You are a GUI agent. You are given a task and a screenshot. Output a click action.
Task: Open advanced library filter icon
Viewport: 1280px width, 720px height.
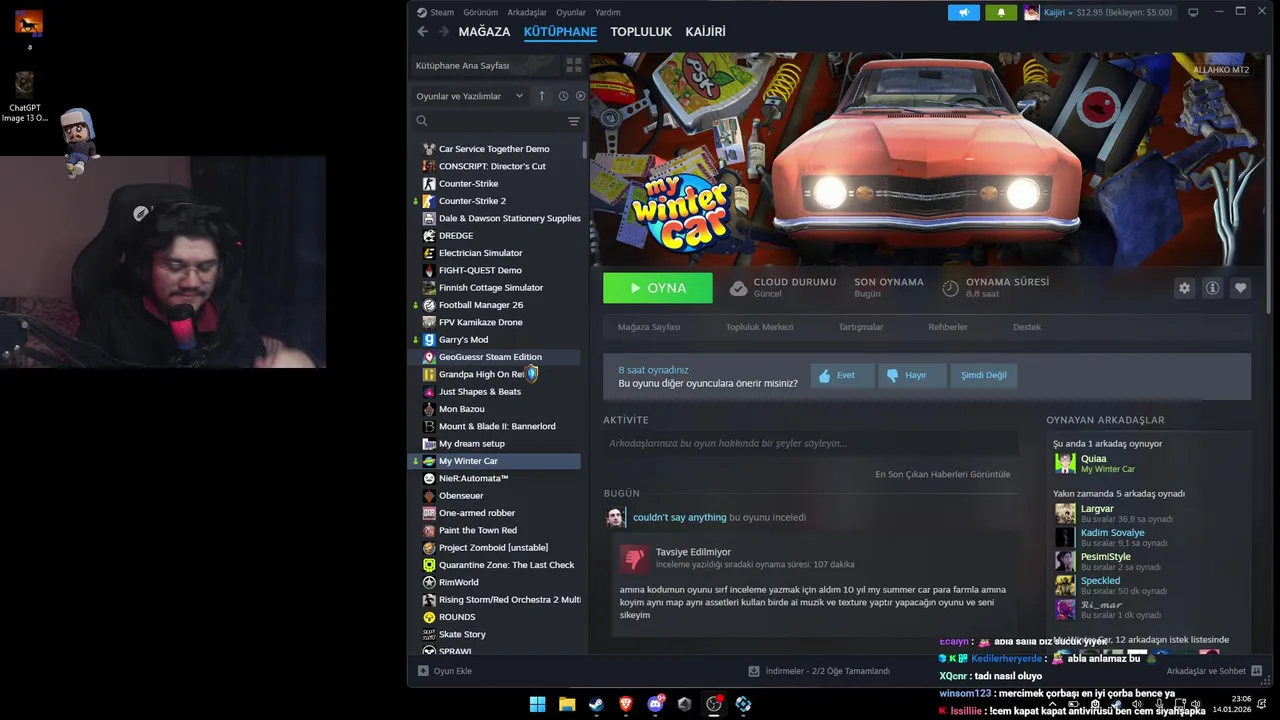574,121
